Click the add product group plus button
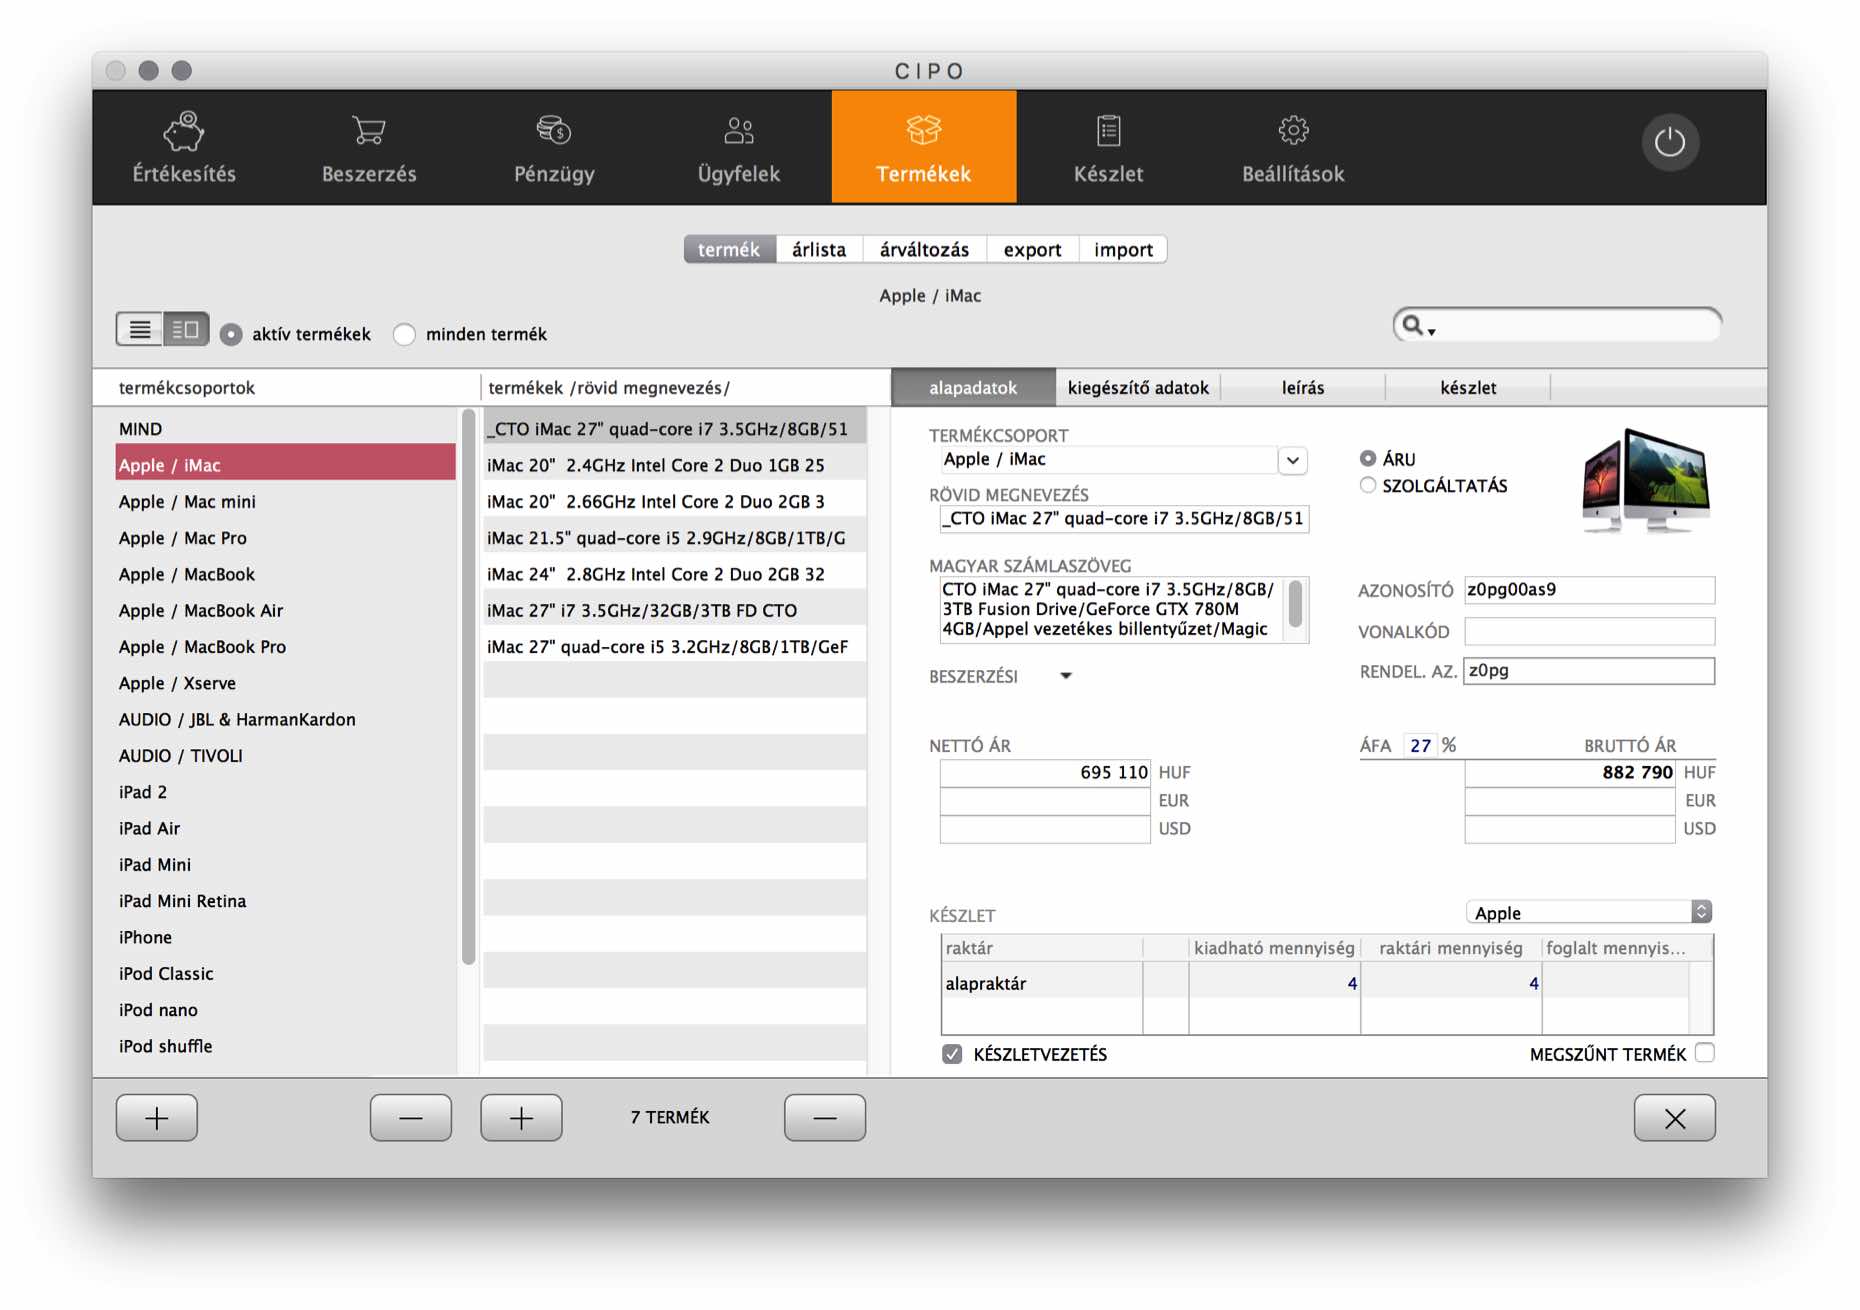The image size is (1860, 1310). (157, 1117)
